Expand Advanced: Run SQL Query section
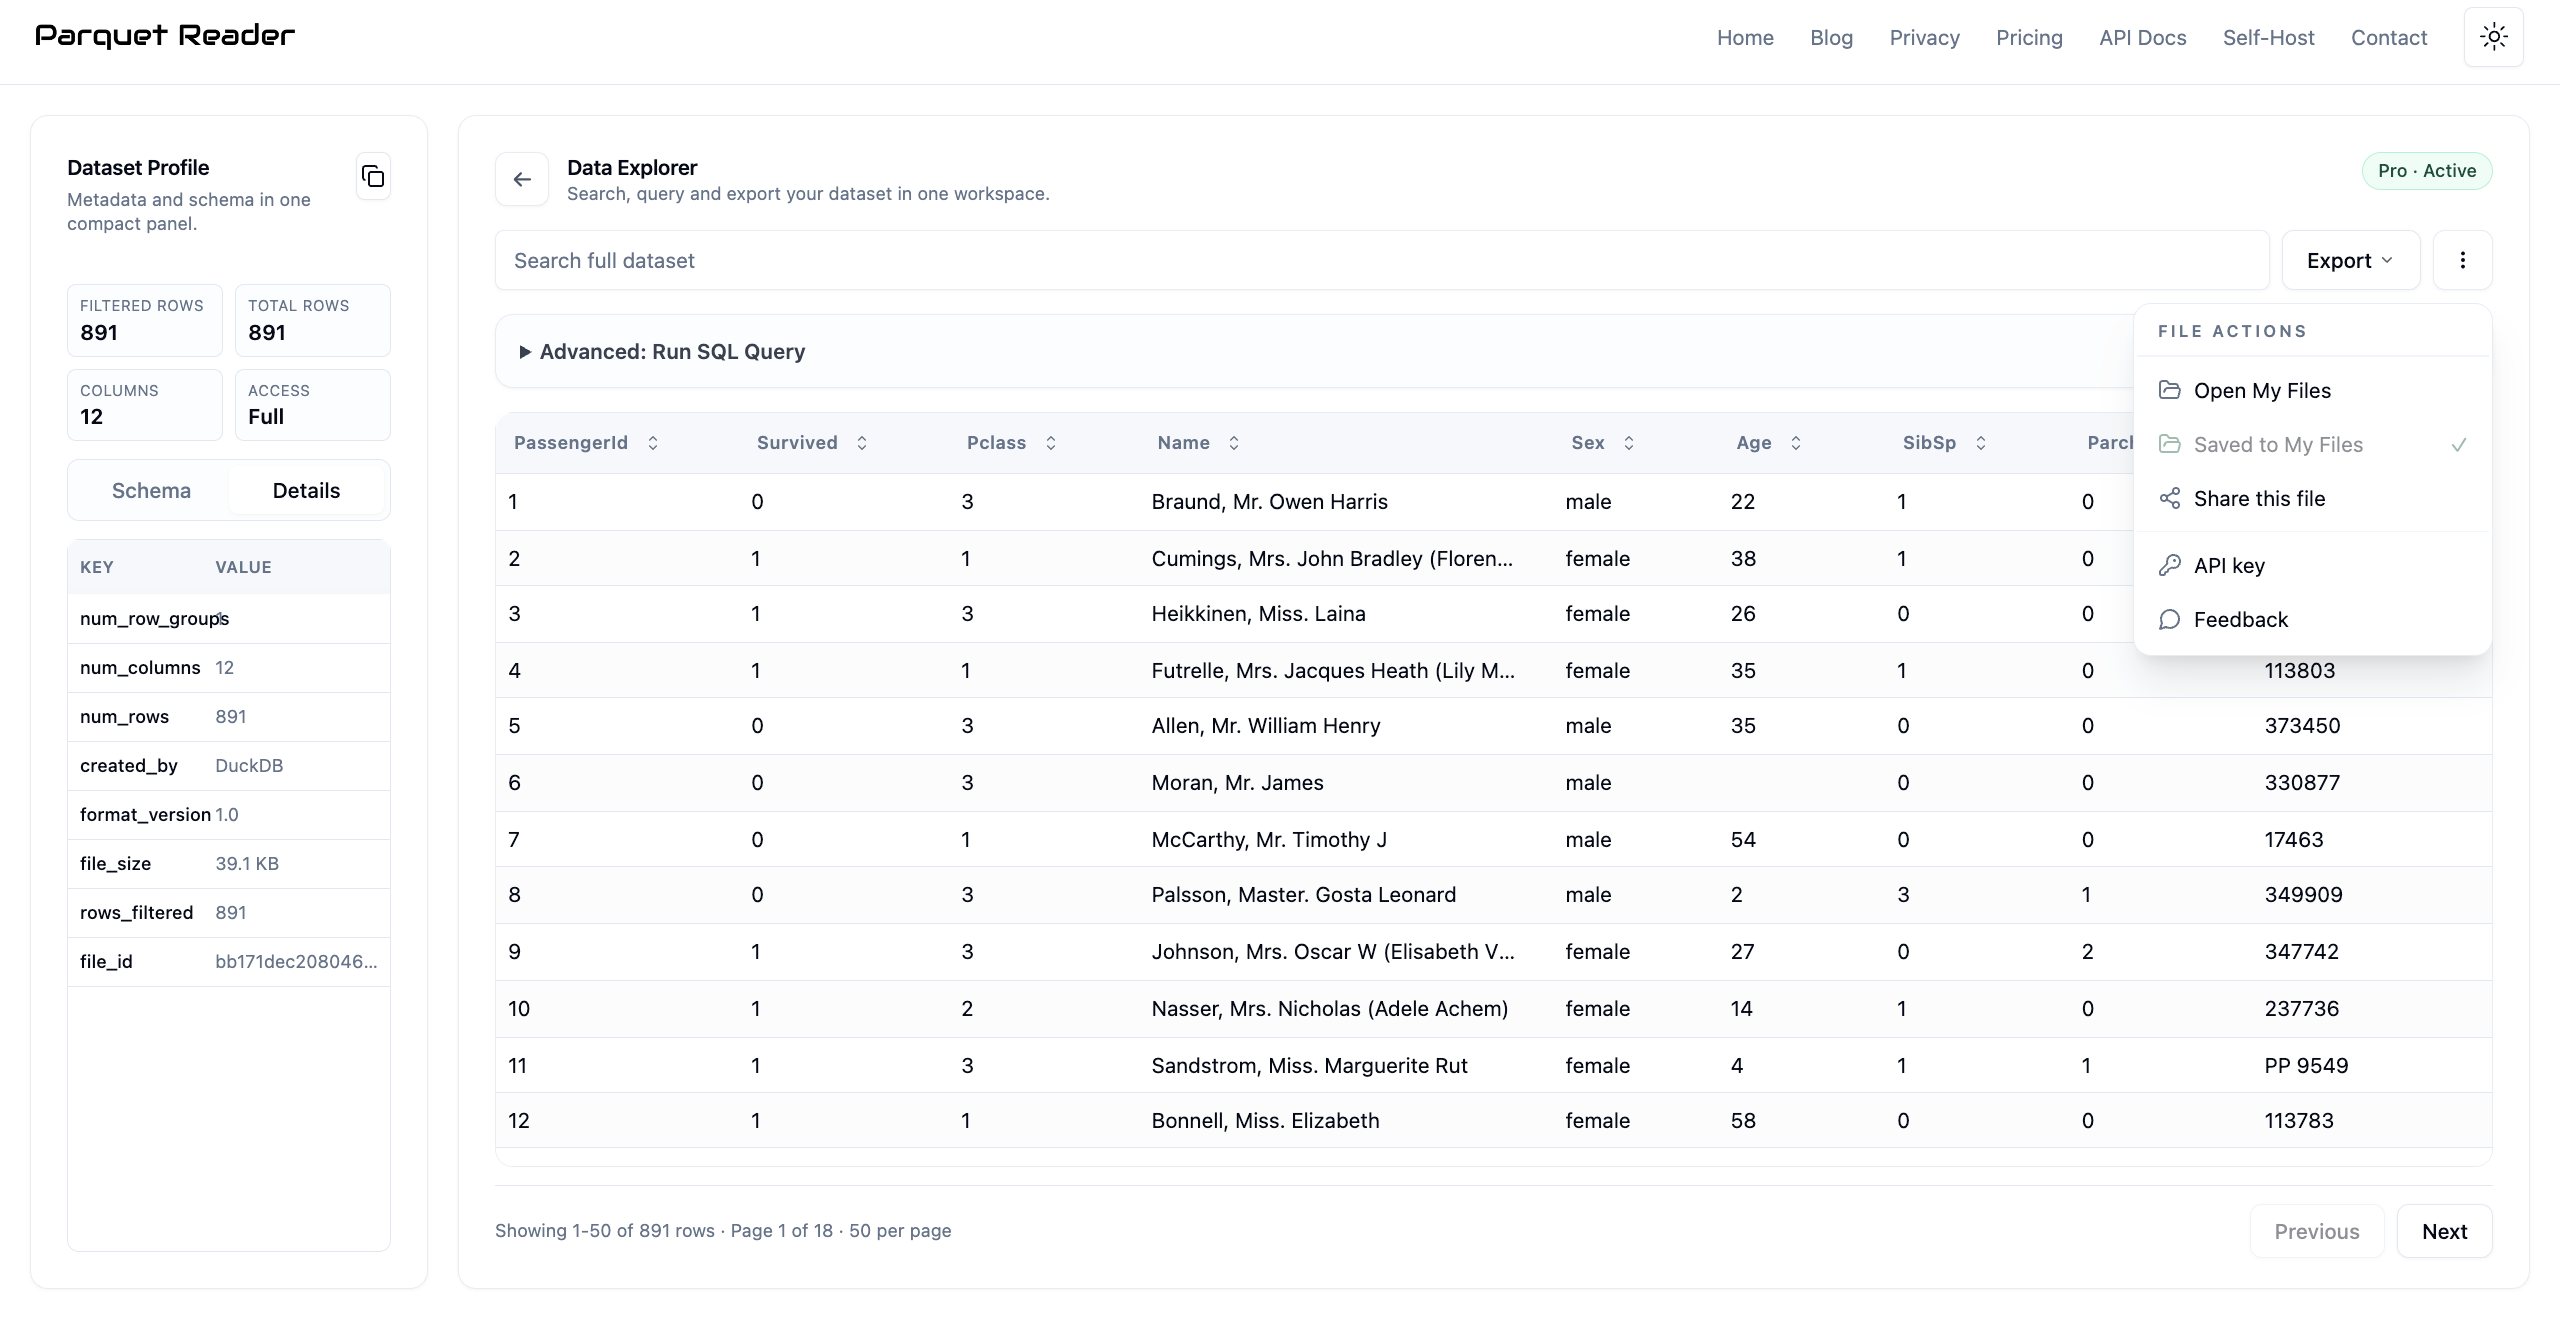The image size is (2560, 1319). (662, 352)
